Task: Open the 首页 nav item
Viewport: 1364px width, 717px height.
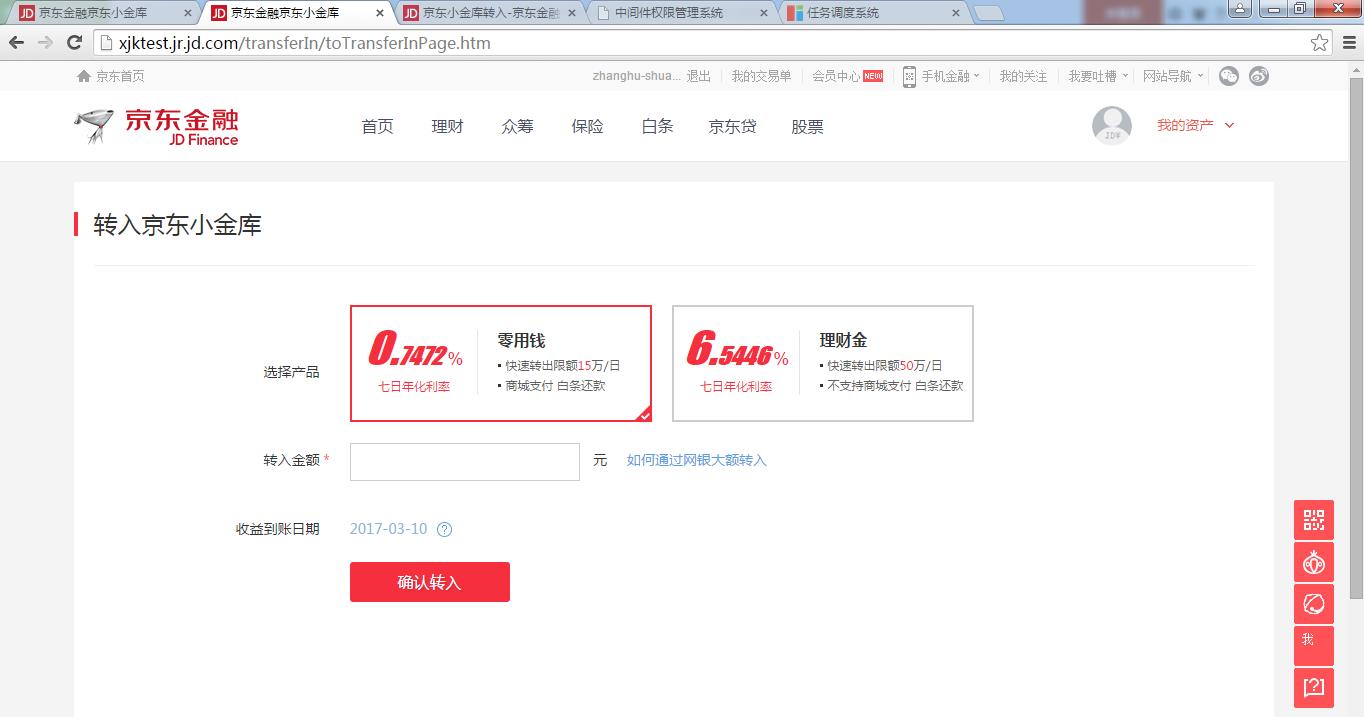Action: (378, 127)
